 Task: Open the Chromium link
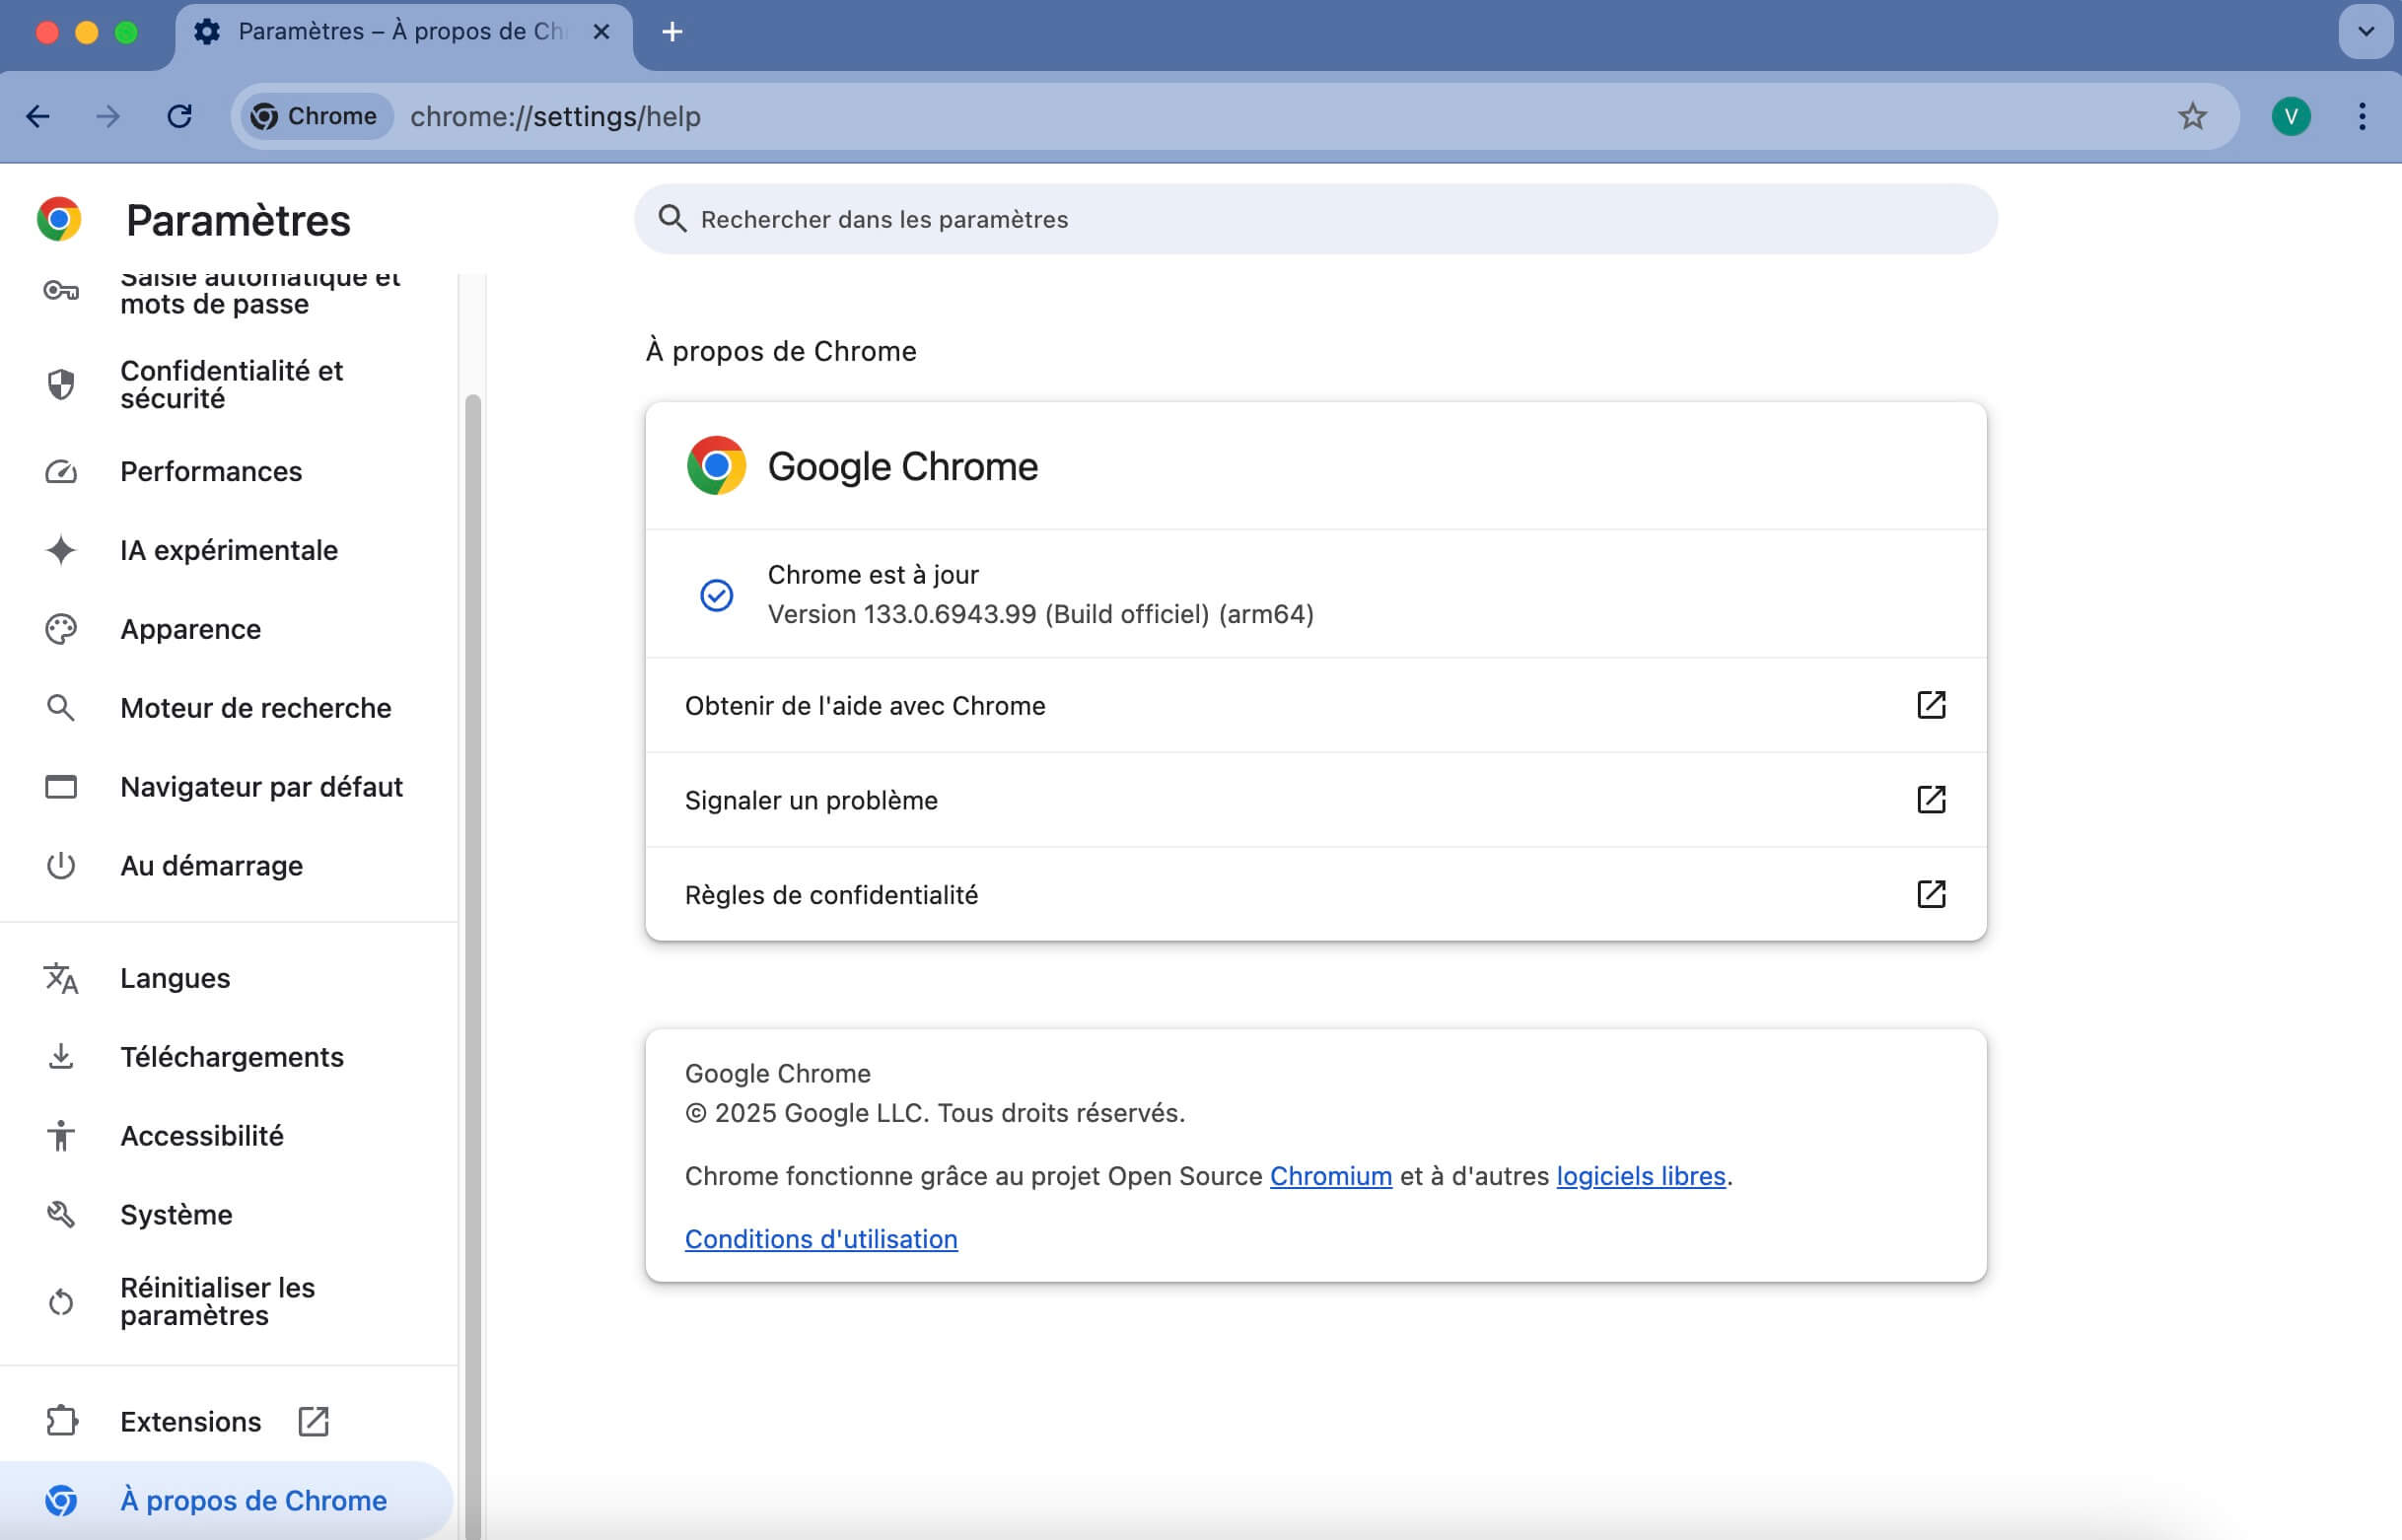coord(1330,1176)
